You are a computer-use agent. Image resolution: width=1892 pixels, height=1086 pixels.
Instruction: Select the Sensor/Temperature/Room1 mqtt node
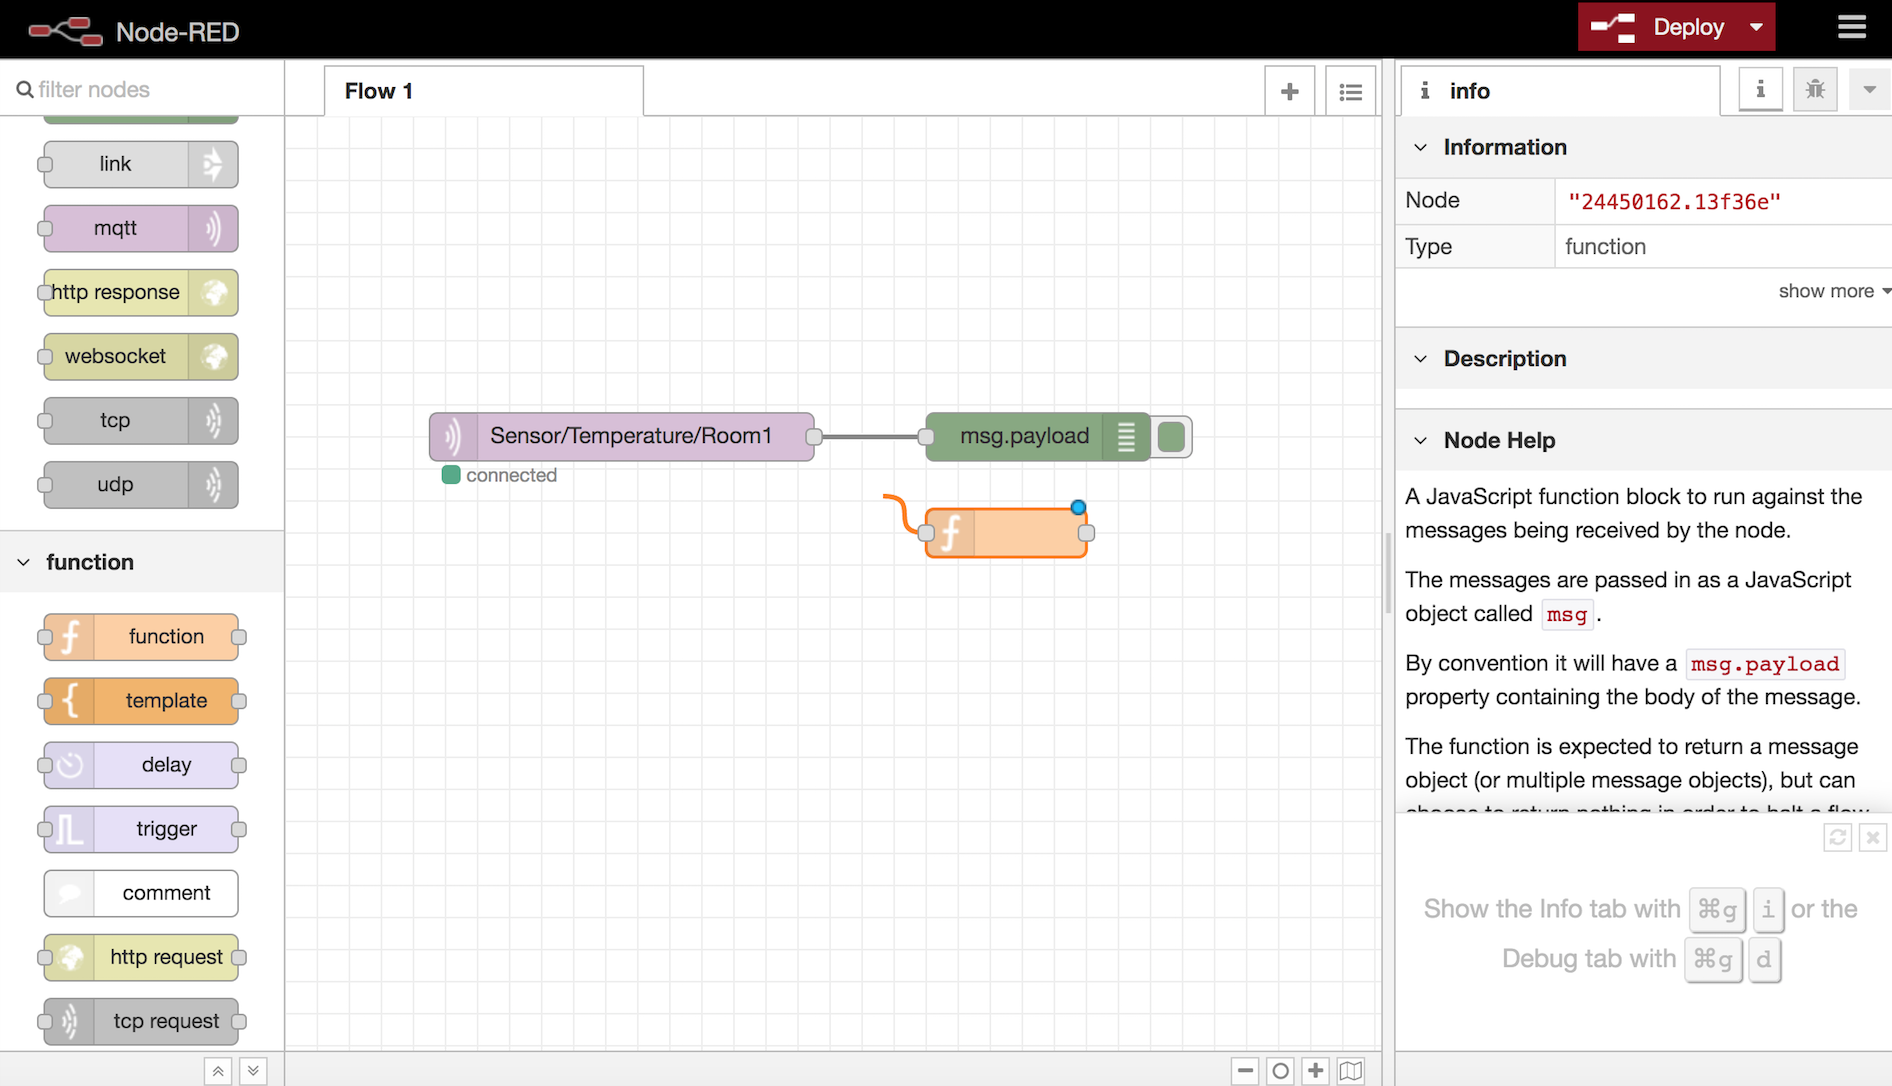[622, 436]
